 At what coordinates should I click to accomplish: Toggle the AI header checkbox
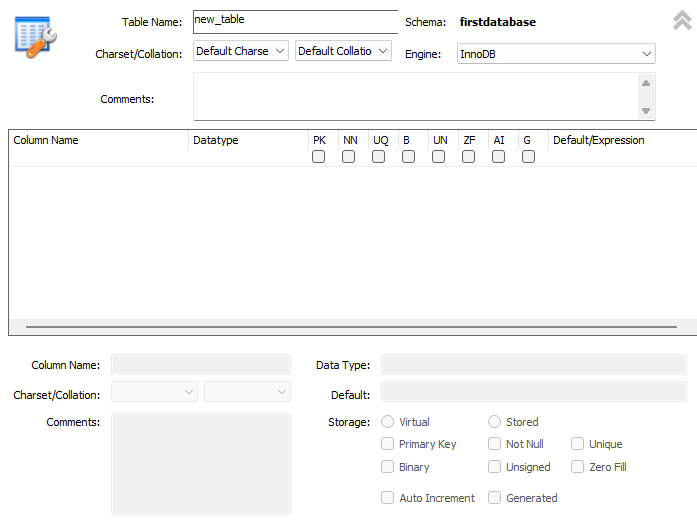point(498,157)
